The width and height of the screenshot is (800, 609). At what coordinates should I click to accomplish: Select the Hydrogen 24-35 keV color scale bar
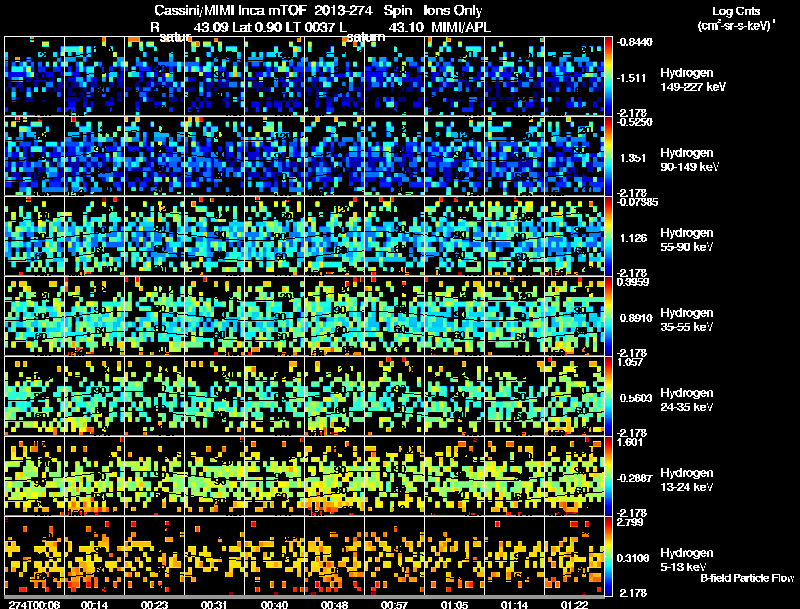(609, 396)
